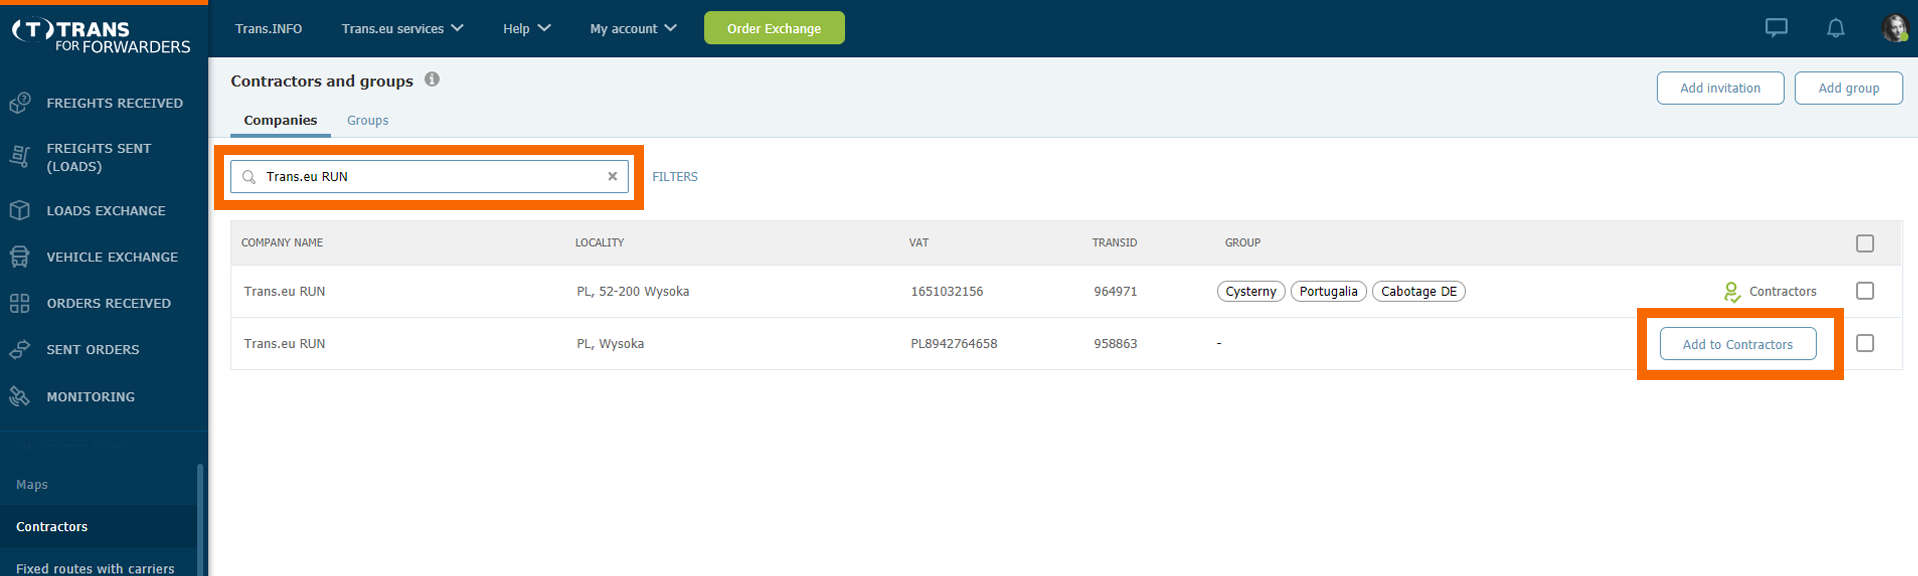Click the VAT number 1651032156
This screenshot has width=1918, height=576.
pyautogui.click(x=946, y=291)
